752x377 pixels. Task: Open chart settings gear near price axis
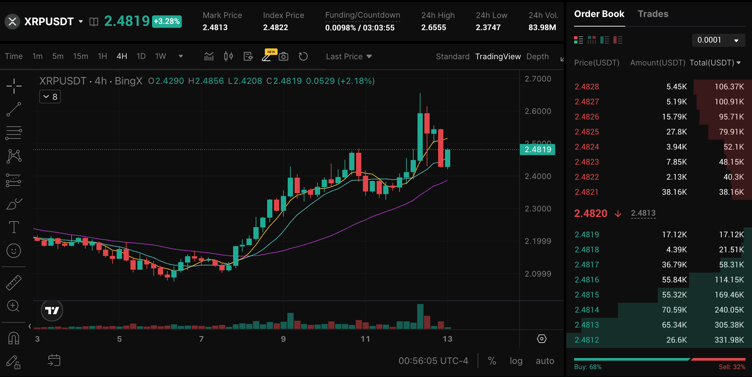541,339
